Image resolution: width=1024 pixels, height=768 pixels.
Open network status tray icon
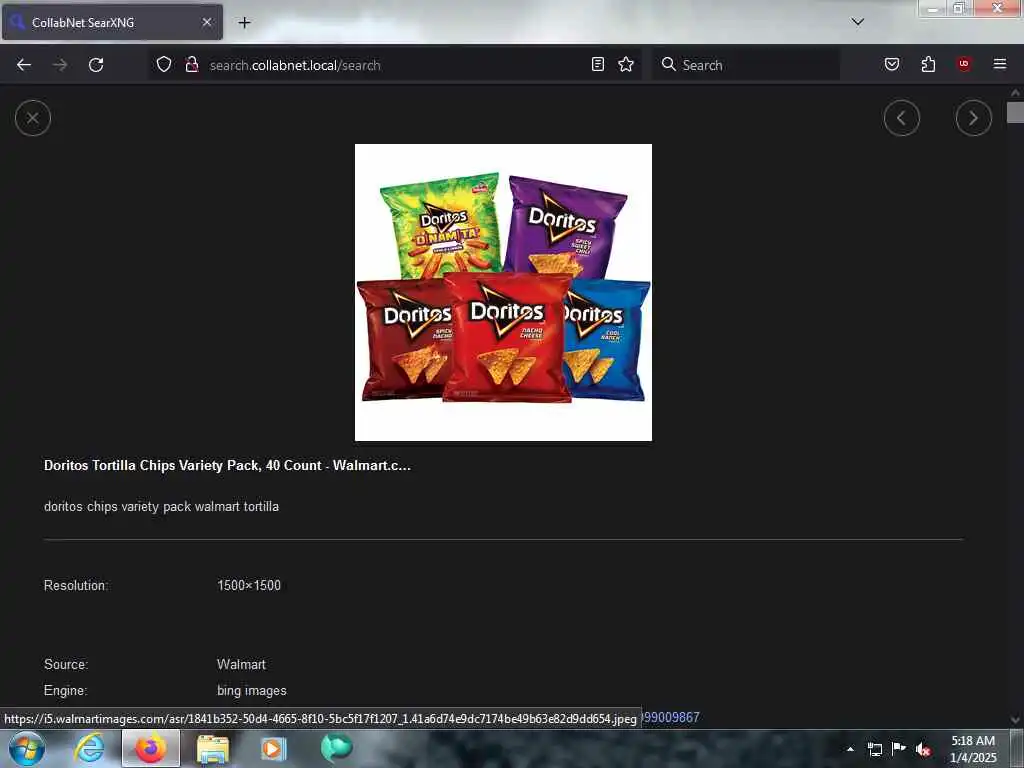874,749
